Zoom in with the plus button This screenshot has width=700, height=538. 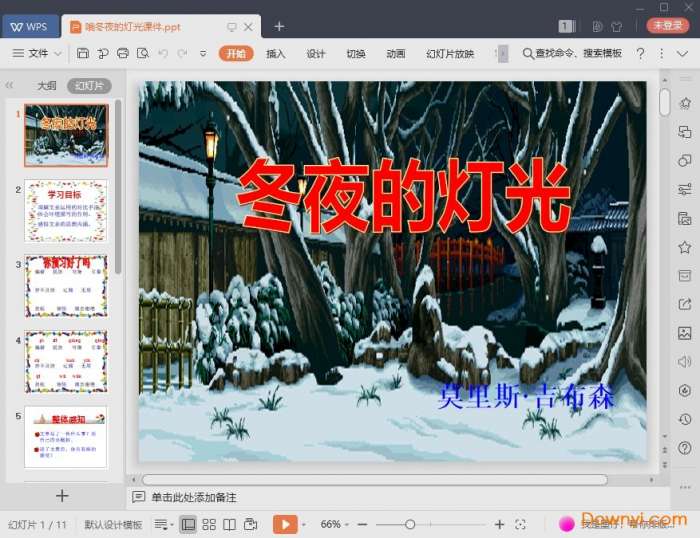pyautogui.click(x=500, y=525)
